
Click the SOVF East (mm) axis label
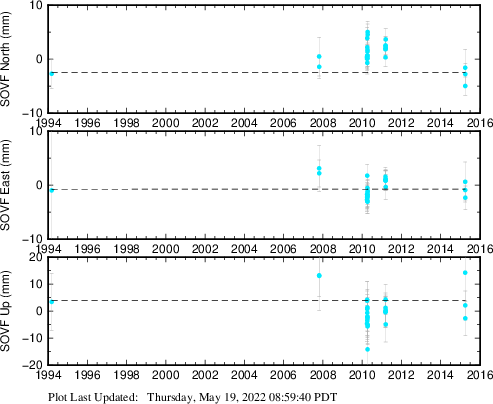pos(5,185)
